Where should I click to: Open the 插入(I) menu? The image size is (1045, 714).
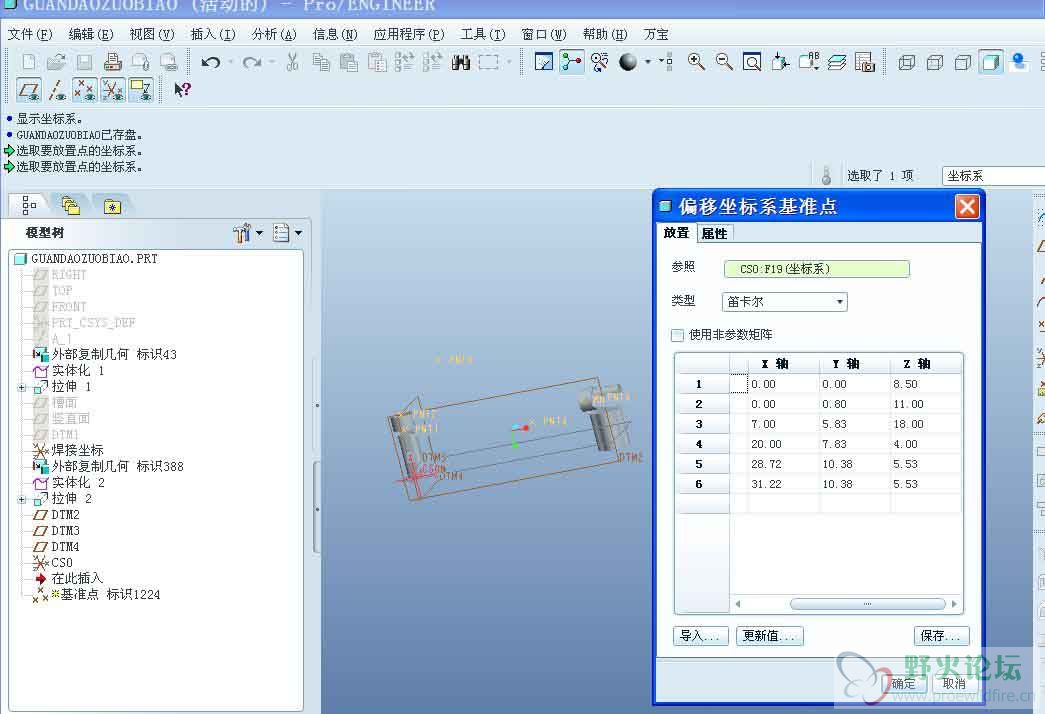point(213,34)
